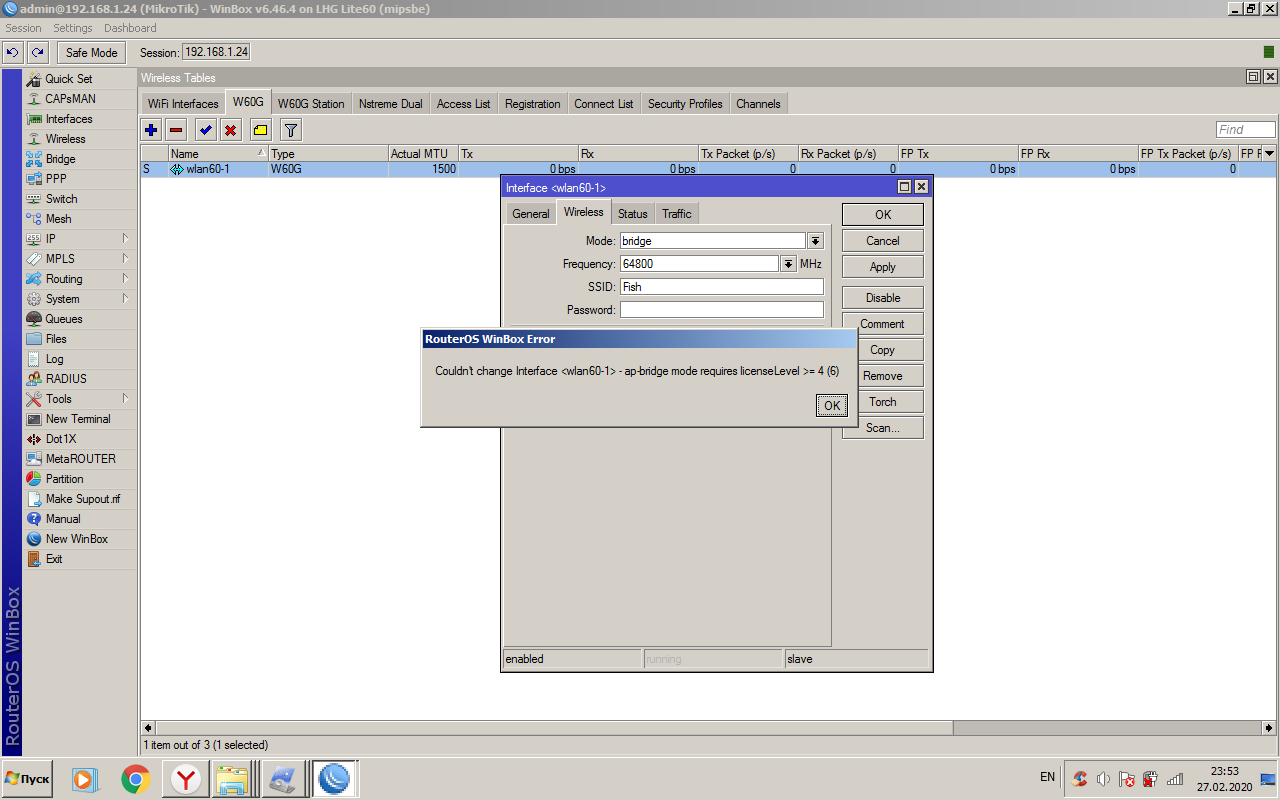This screenshot has height=800, width=1280.
Task: Open the Frequency dropdown arrow
Action: tap(788, 264)
